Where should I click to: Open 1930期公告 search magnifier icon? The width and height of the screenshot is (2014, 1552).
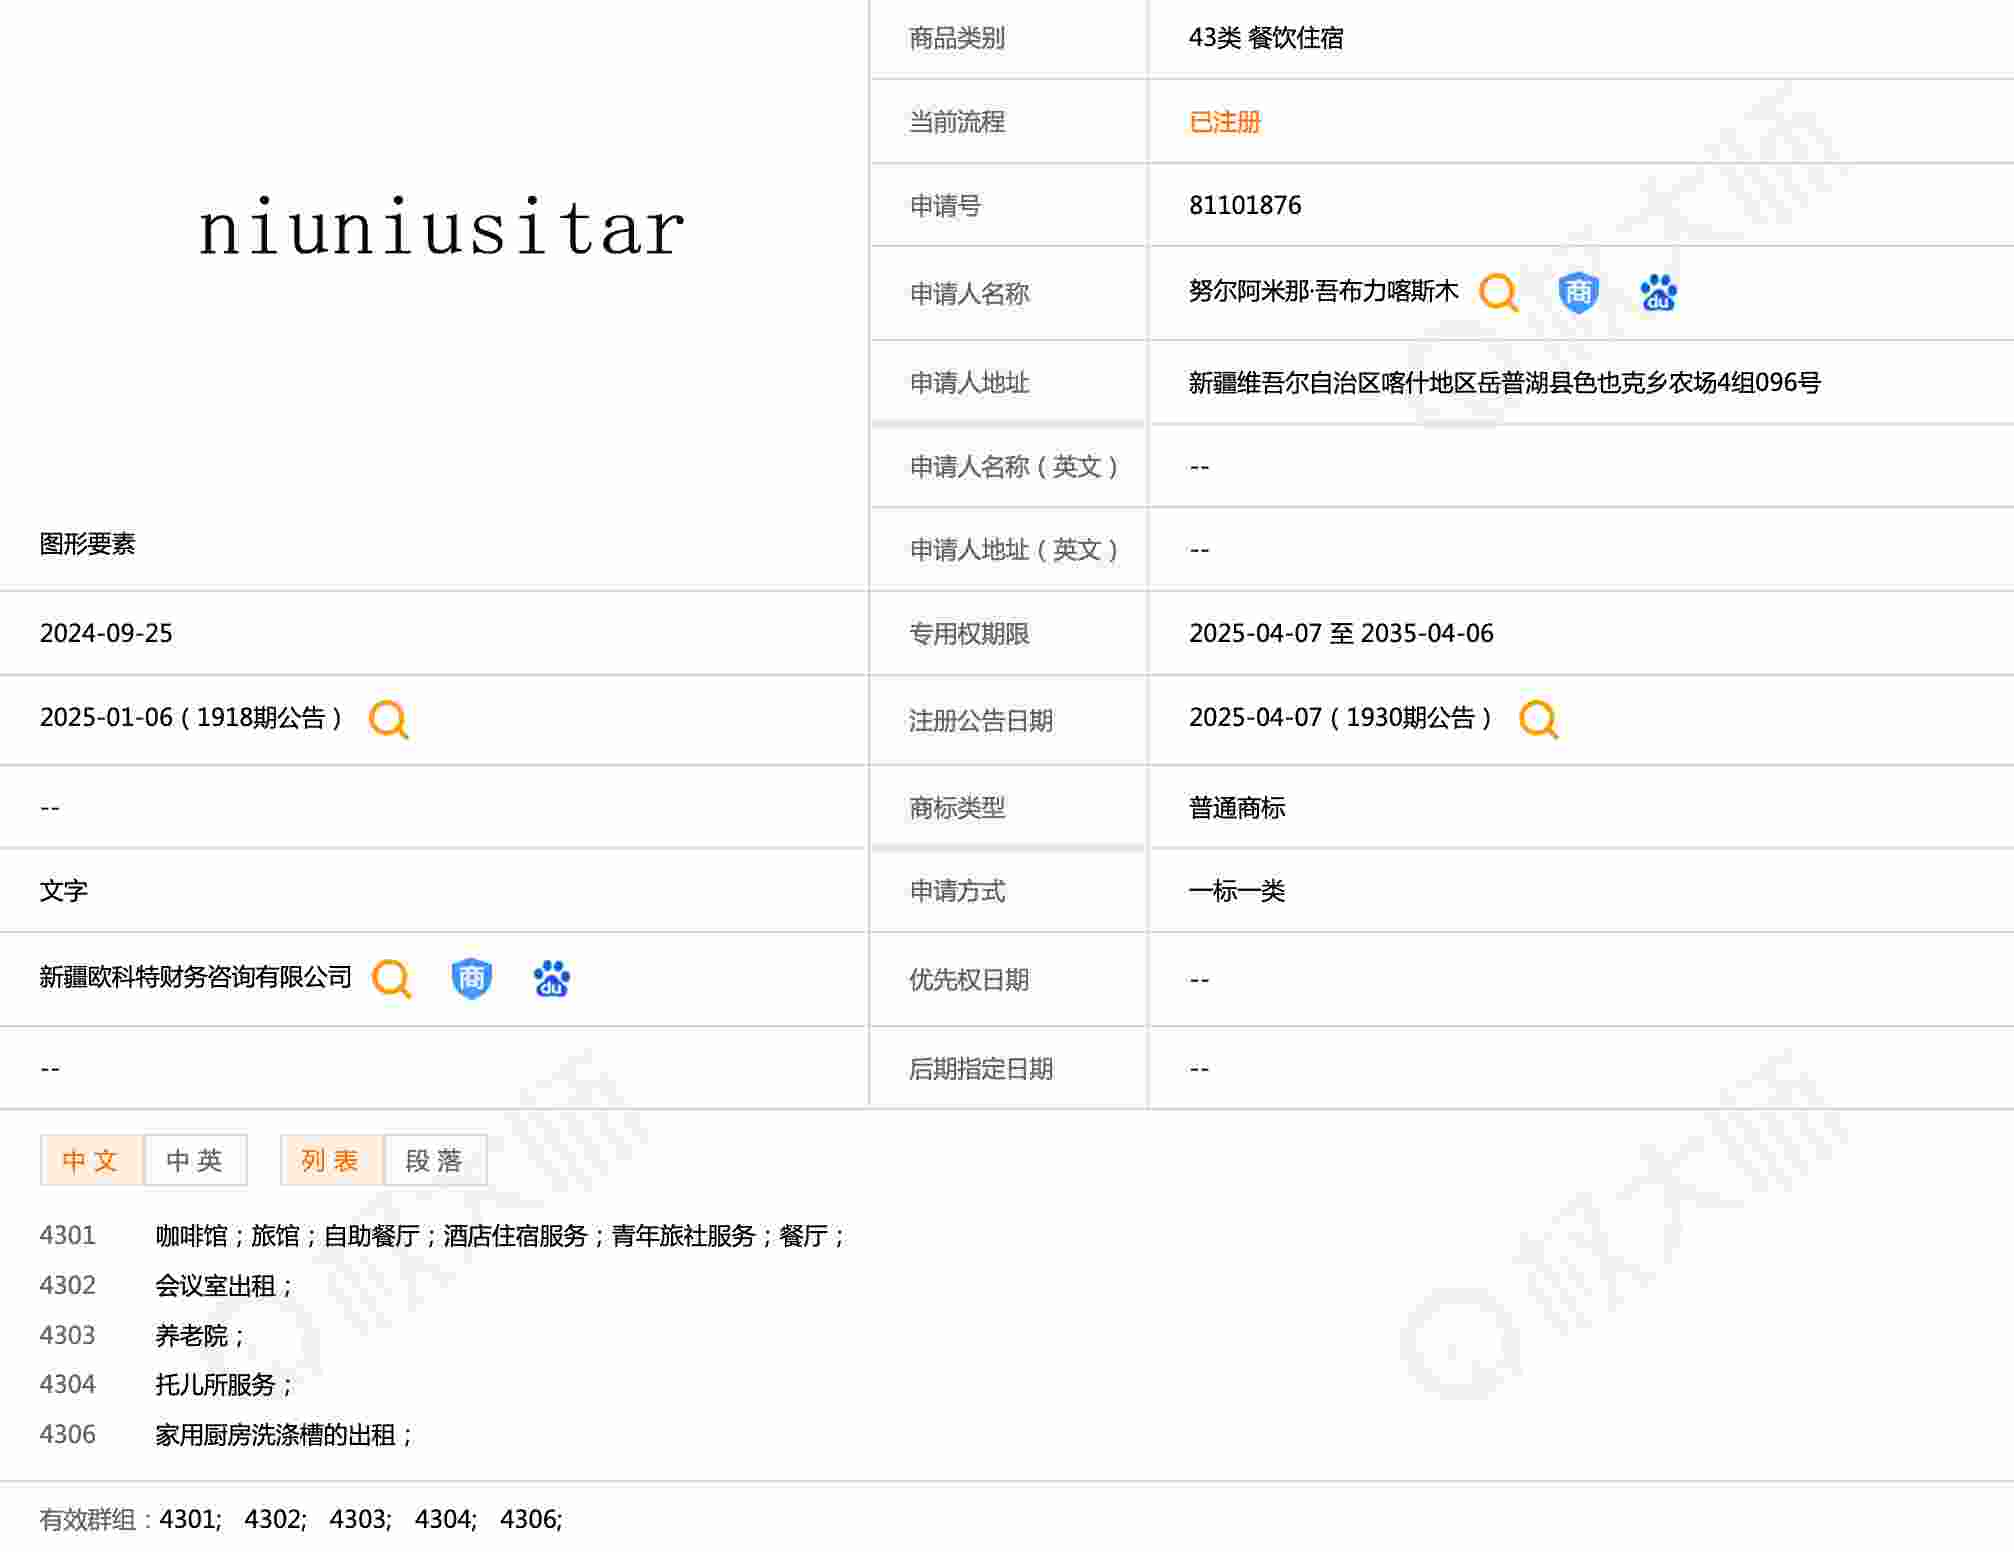(x=1538, y=719)
